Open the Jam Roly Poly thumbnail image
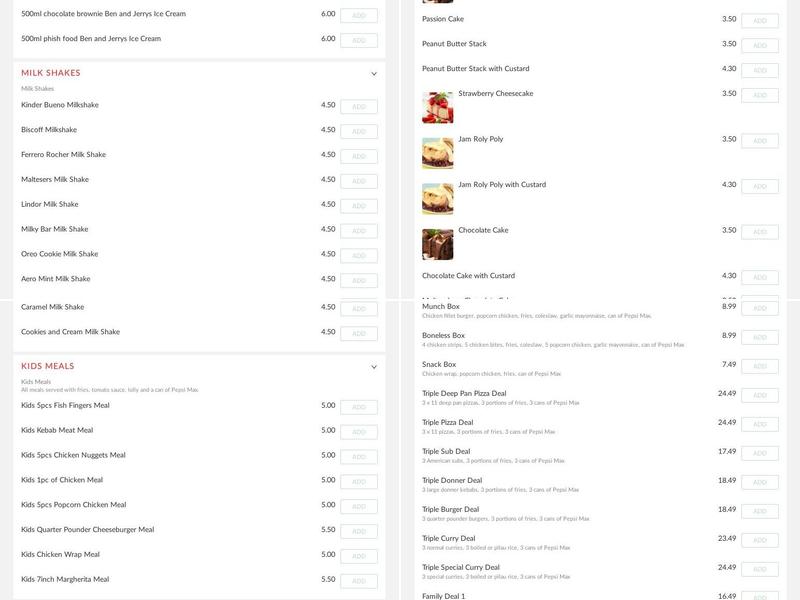The width and height of the screenshot is (800, 600). click(438, 153)
